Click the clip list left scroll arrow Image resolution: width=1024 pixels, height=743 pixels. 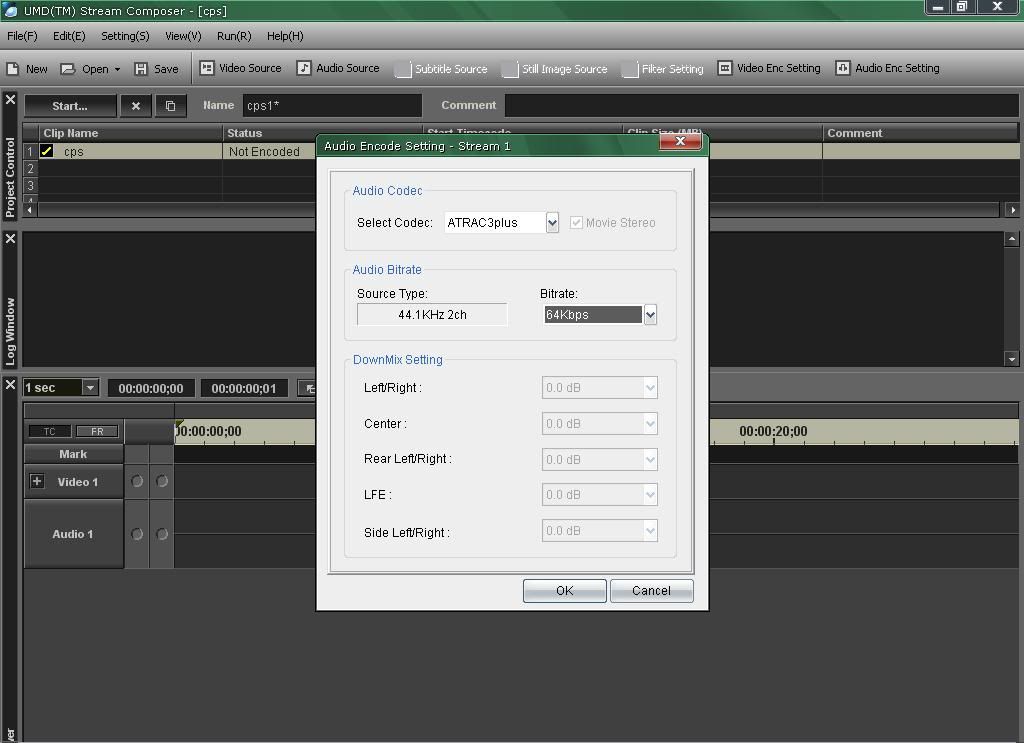(x=29, y=210)
